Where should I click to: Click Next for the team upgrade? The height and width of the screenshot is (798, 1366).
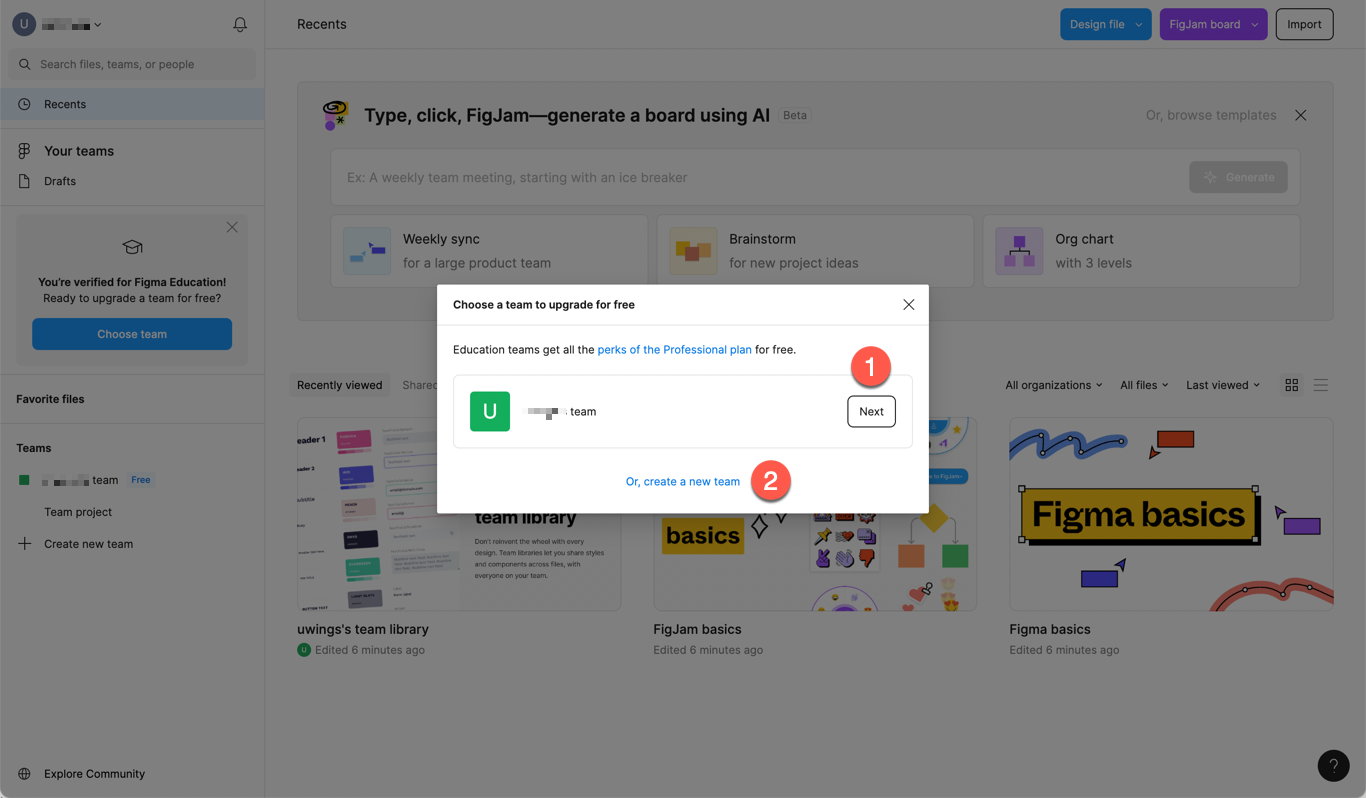click(871, 412)
